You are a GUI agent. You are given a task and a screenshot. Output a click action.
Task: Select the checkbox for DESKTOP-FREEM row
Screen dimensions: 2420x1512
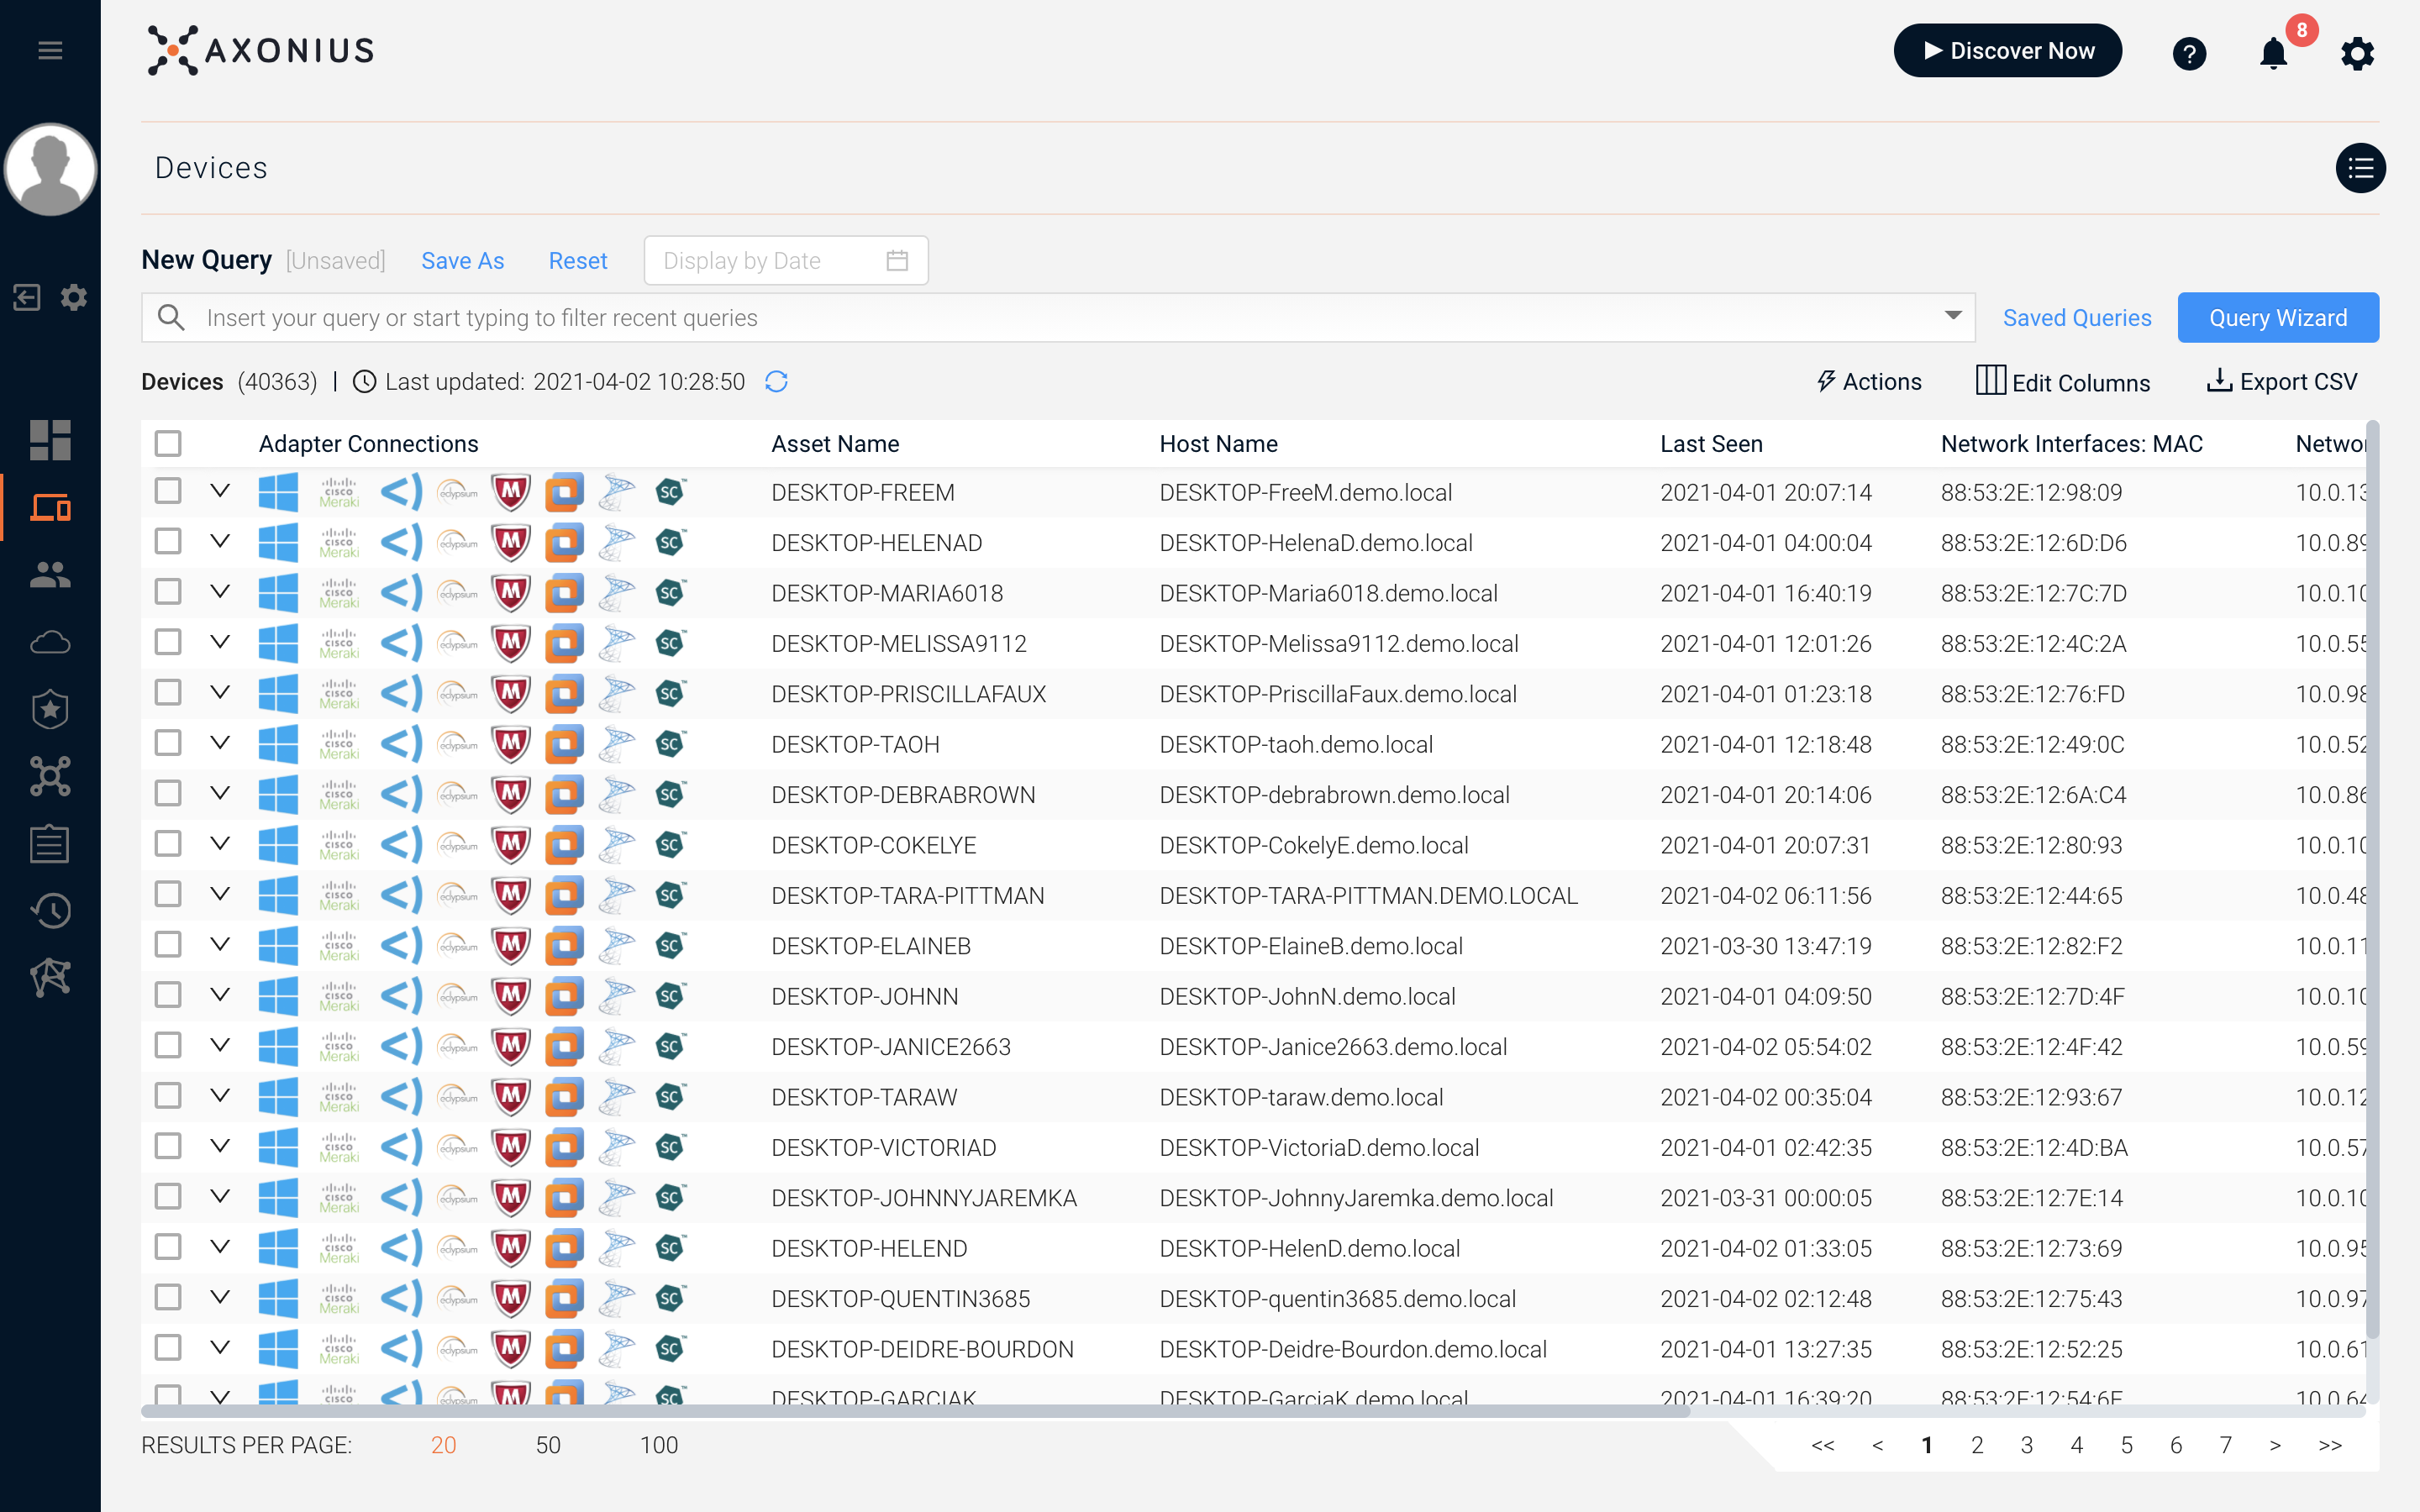[x=167, y=492]
